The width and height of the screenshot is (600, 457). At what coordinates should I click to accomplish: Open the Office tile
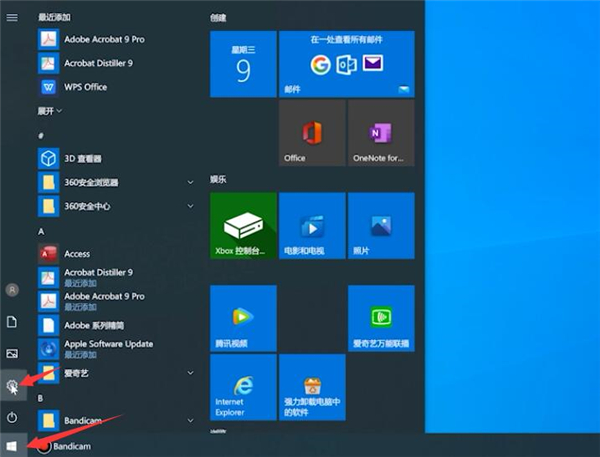coord(312,133)
